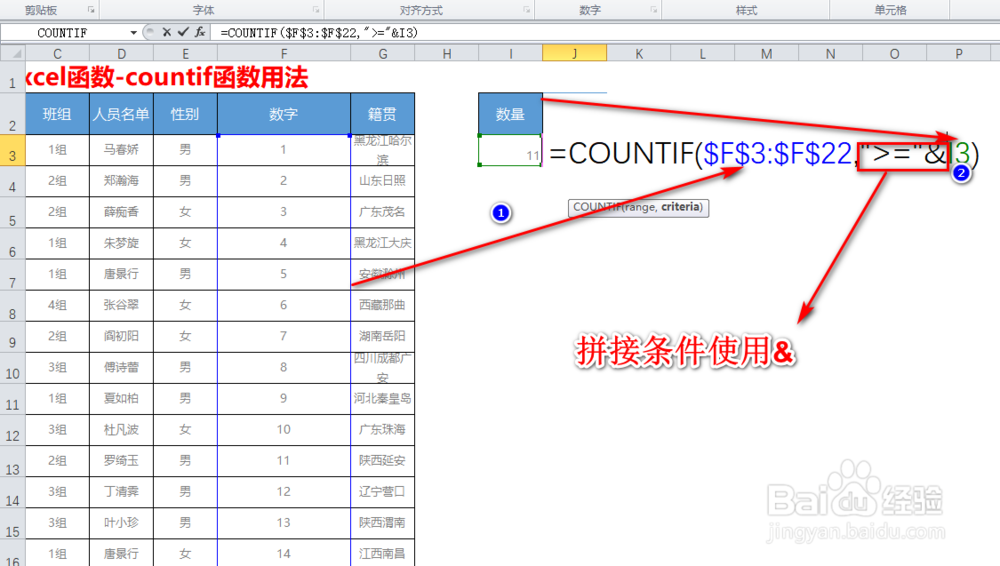This screenshot has width=1000, height=566.
Task: Confirm the formula with the checkmark icon
Action: 183,32
